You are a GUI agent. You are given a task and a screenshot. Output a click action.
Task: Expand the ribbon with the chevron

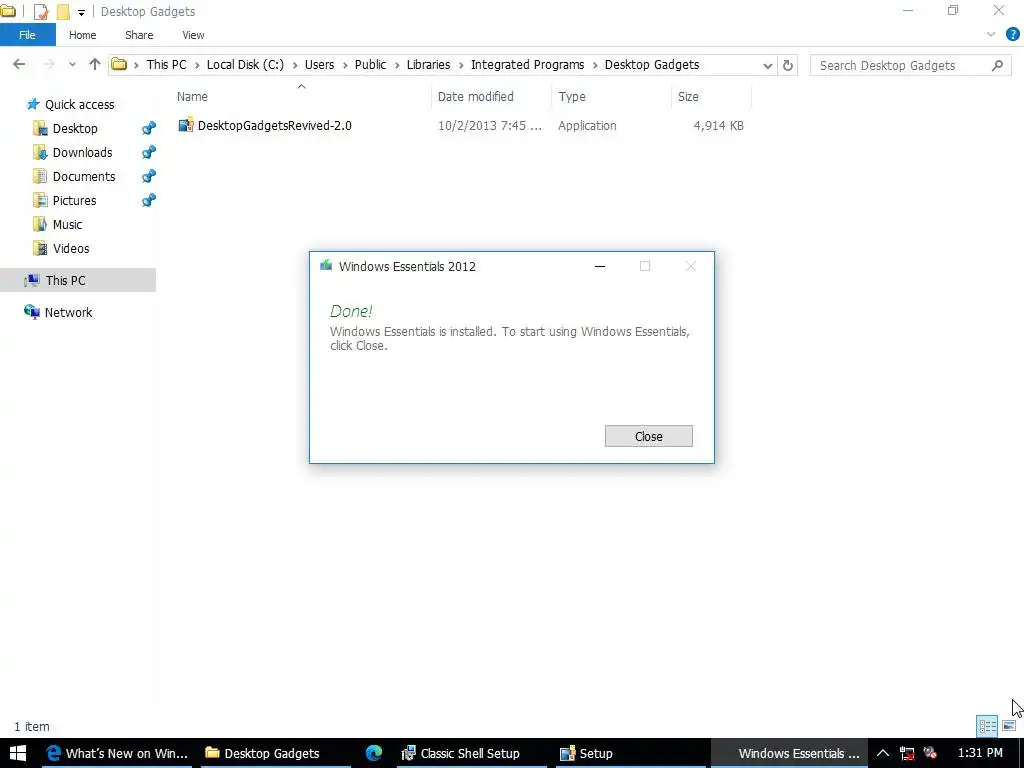pos(991,35)
